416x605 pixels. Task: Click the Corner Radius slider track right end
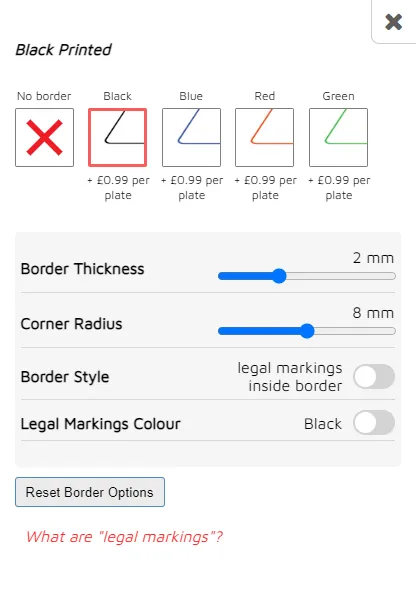tap(391, 331)
